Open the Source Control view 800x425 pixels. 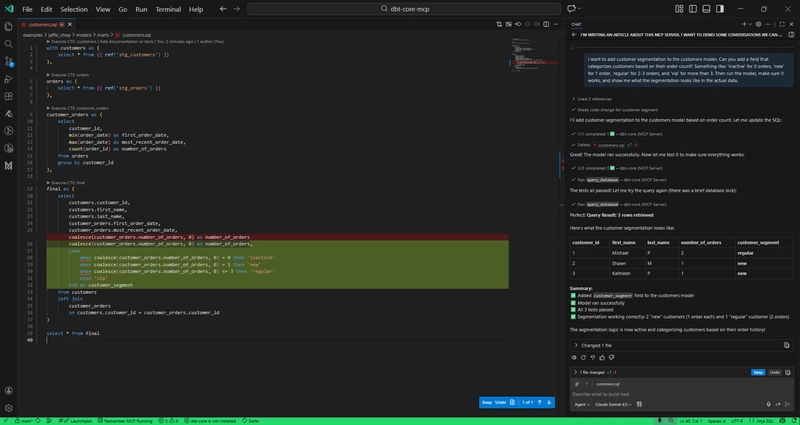click(x=8, y=62)
